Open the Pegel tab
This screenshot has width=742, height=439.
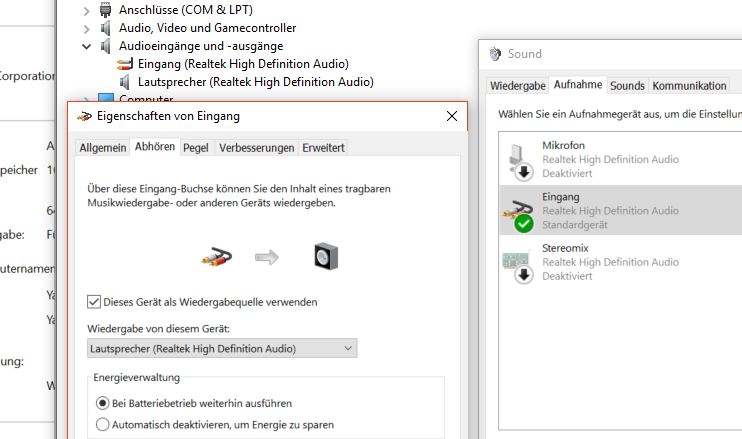196,148
